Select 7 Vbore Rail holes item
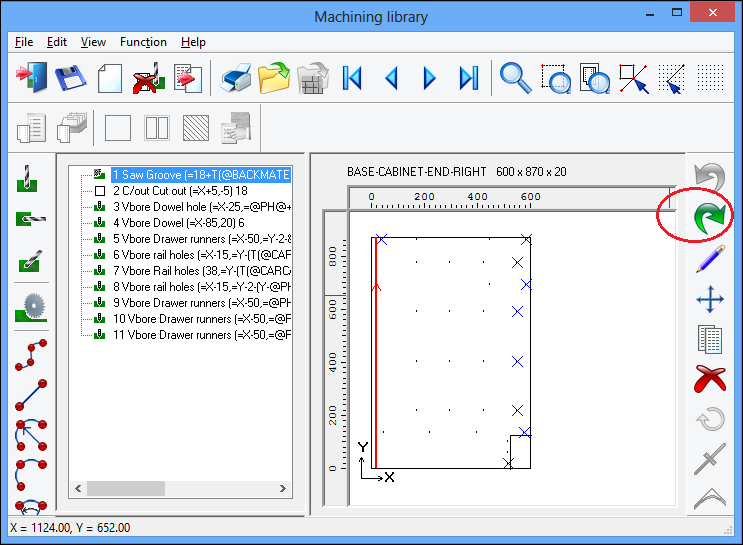743x545 pixels. pos(201,271)
